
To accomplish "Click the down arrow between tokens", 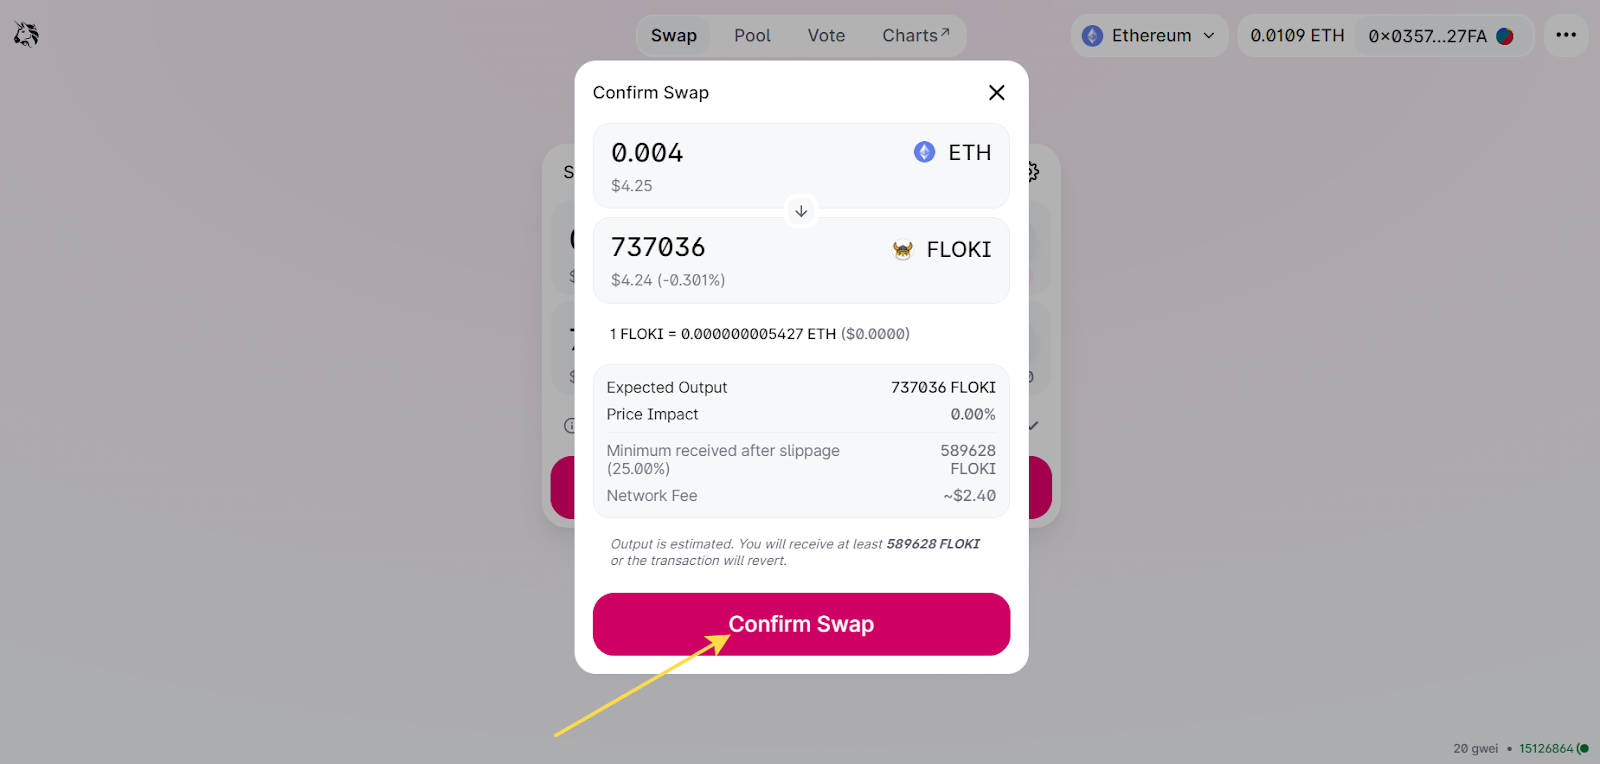I will tap(801, 211).
